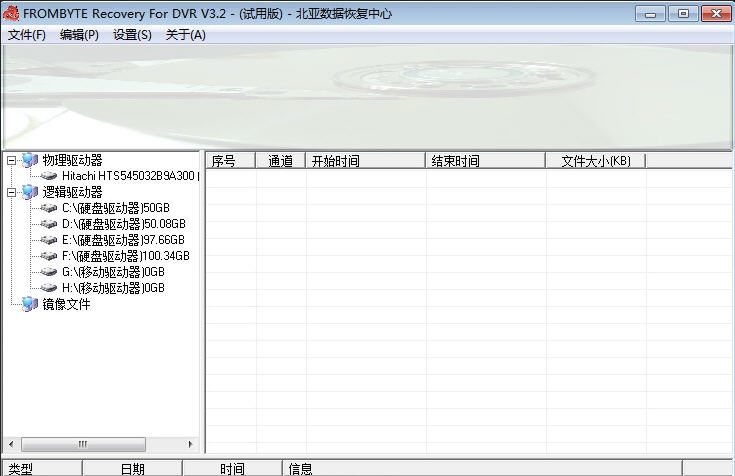Image resolution: width=735 pixels, height=476 pixels.
Task: Select F:\(硬盘驱动器)100.34GB entry
Action: (x=126, y=256)
